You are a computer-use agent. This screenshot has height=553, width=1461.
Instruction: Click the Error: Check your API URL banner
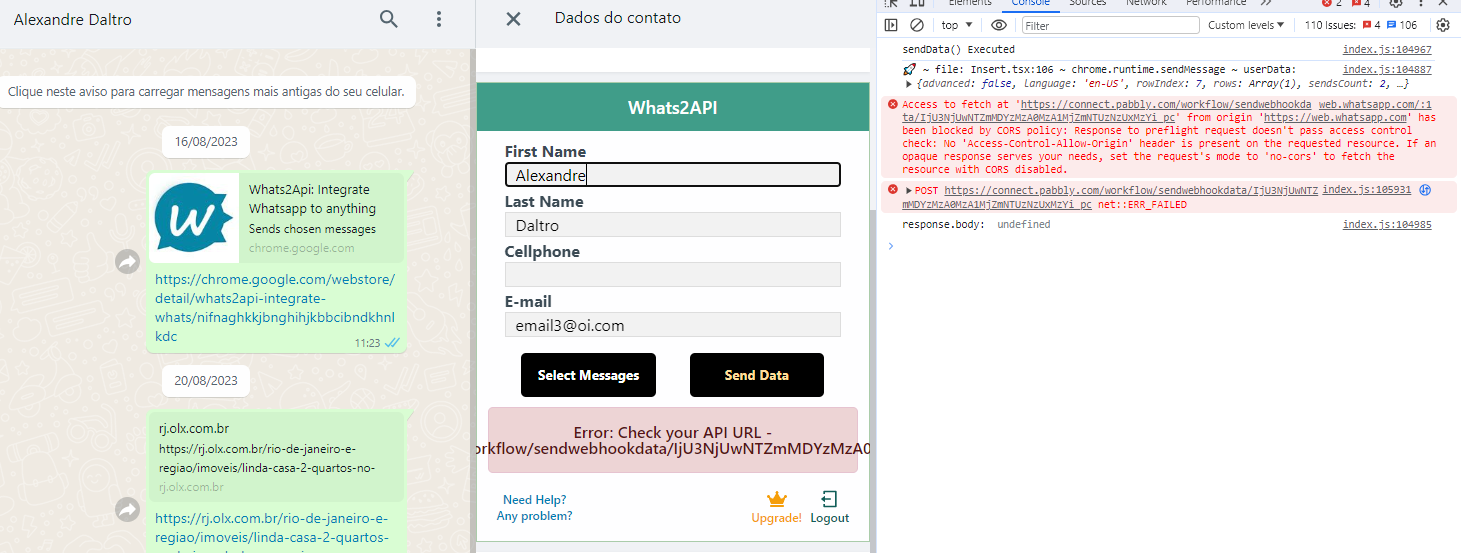(673, 440)
